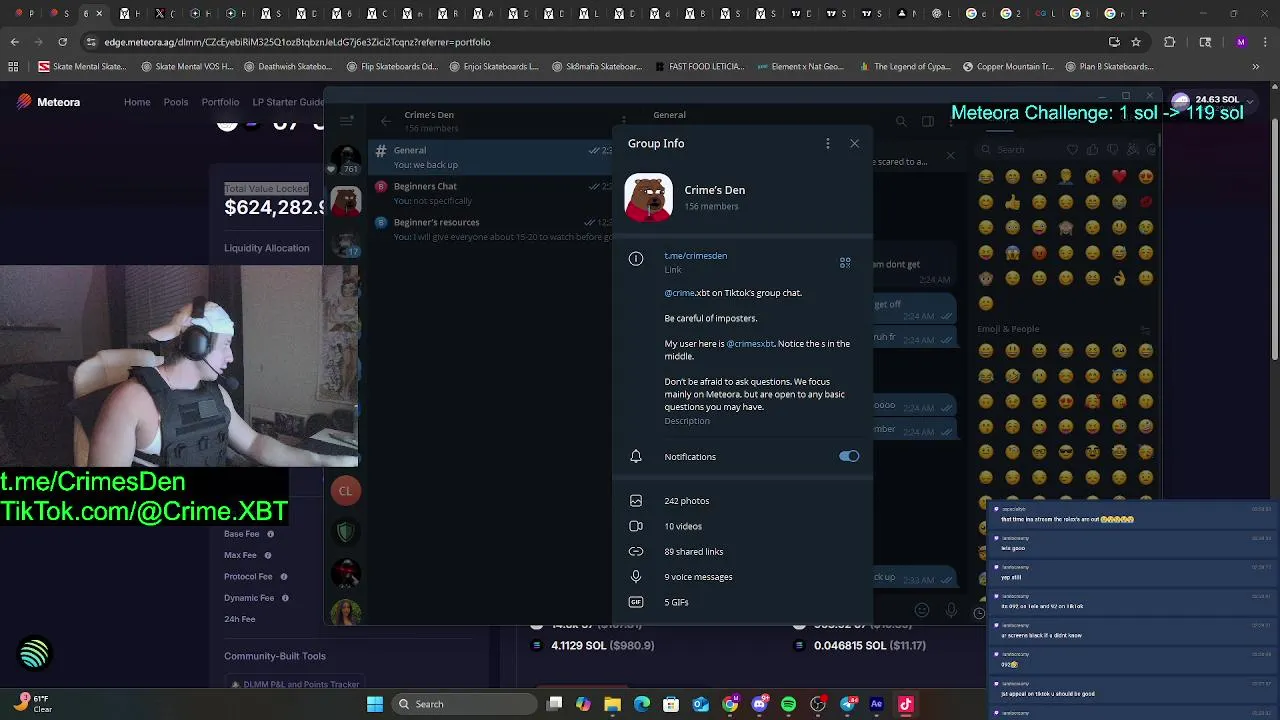Open After Effects from taskbar
Screen dimensions: 1280x720
click(x=876, y=704)
